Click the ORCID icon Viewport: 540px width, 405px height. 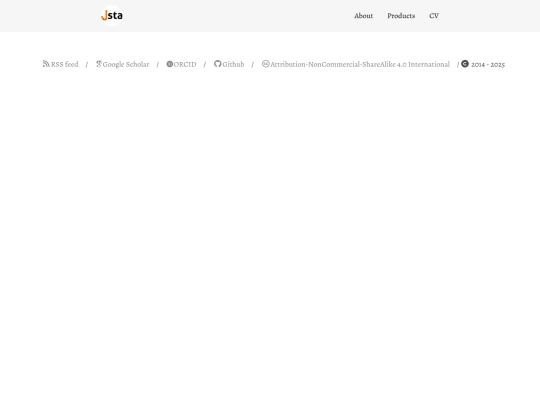(x=169, y=64)
